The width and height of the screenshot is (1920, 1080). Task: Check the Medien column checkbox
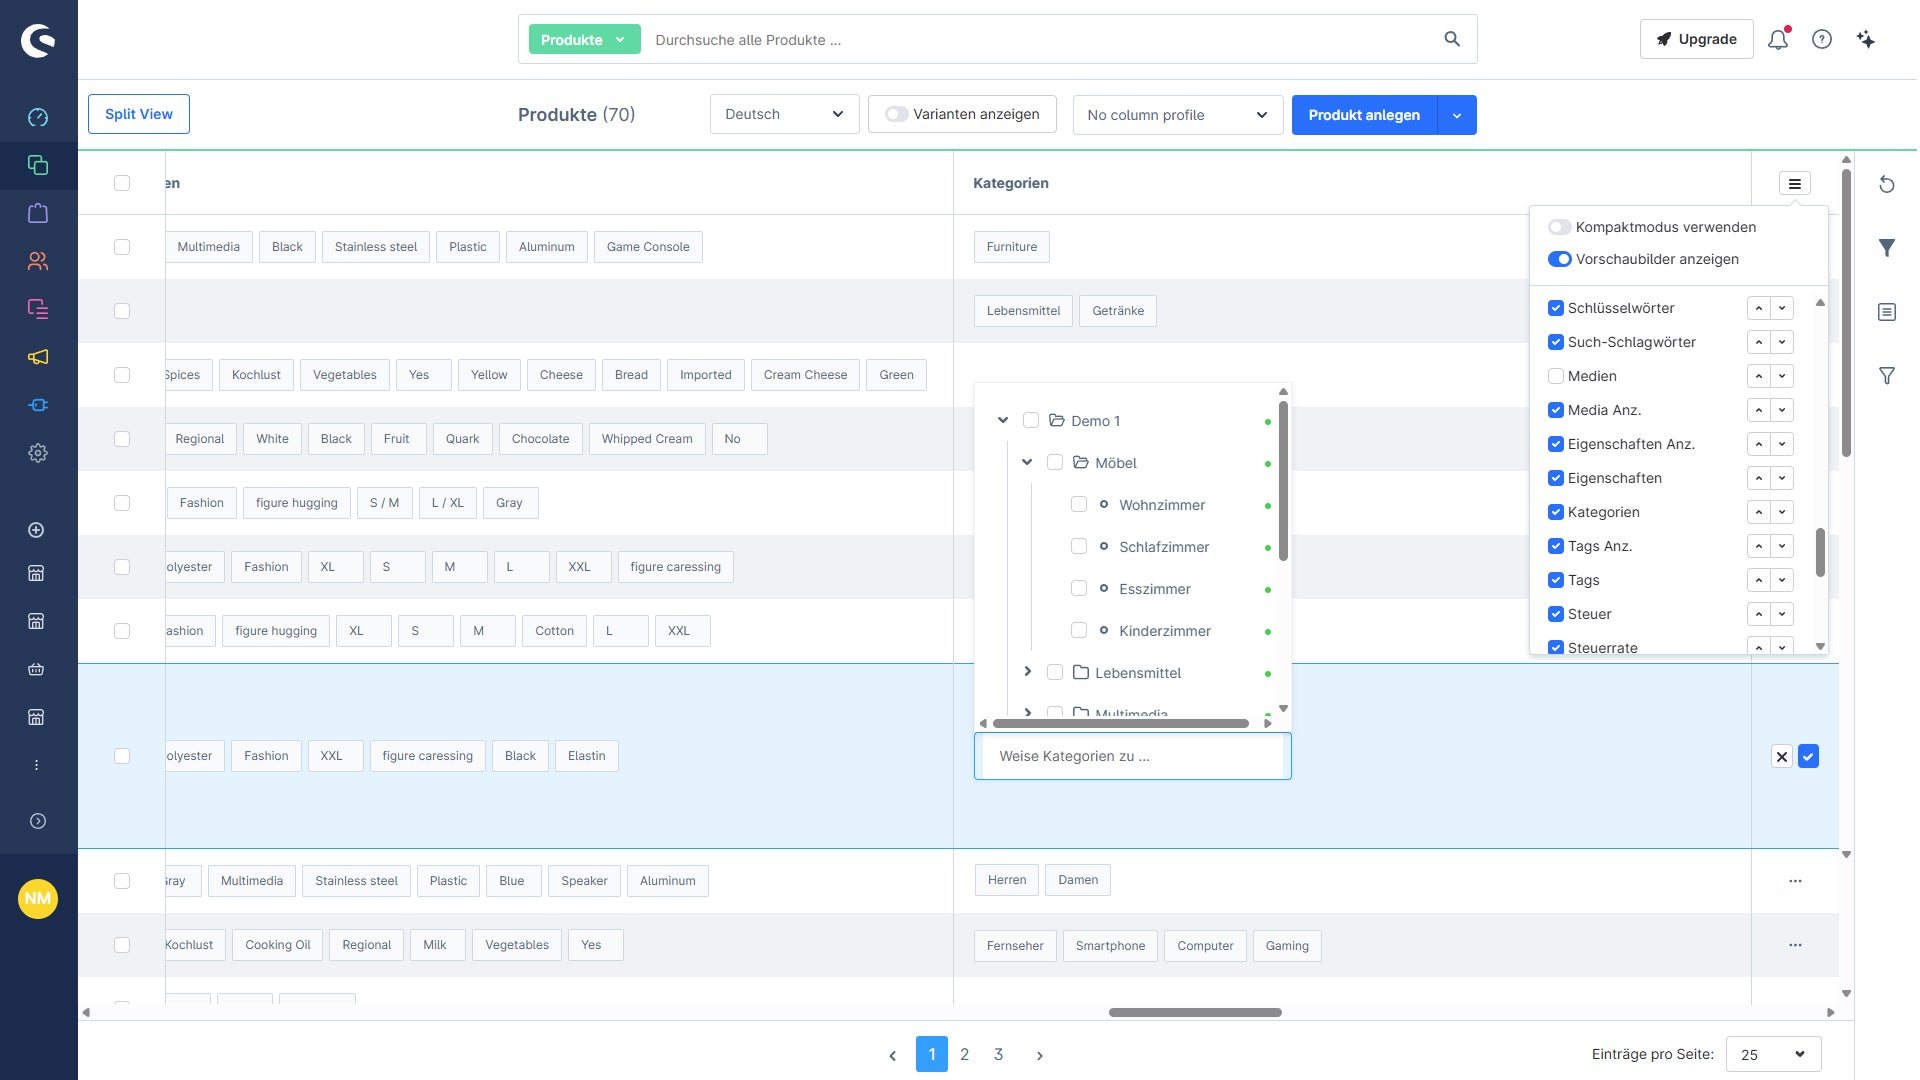pos(1556,376)
